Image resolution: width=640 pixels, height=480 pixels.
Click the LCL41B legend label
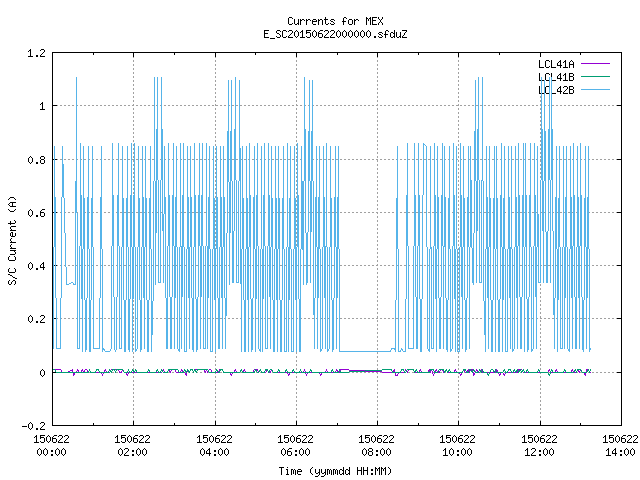coord(556,77)
